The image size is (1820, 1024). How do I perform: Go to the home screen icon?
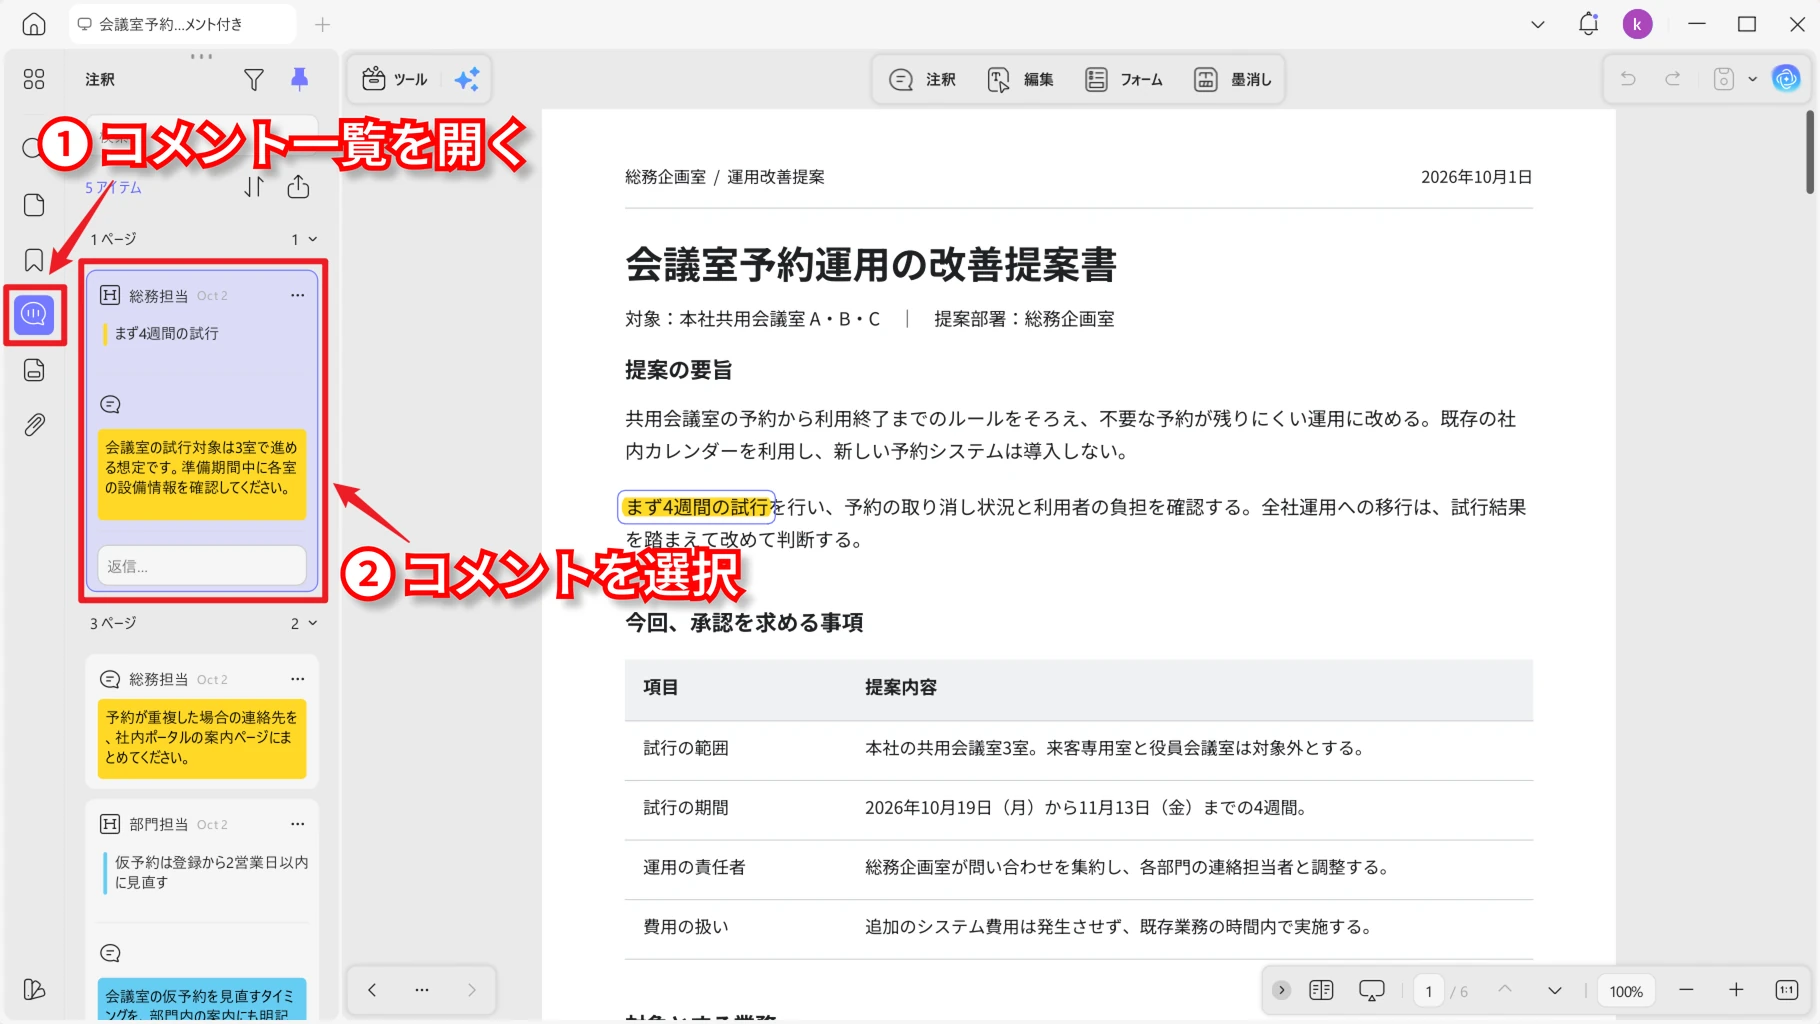click(x=34, y=24)
